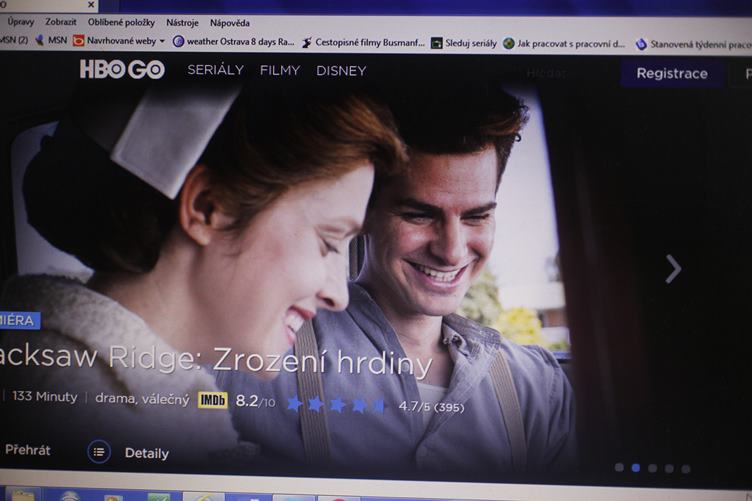Rate with the first blue star
Image resolution: width=752 pixels, height=501 pixels.
294,404
